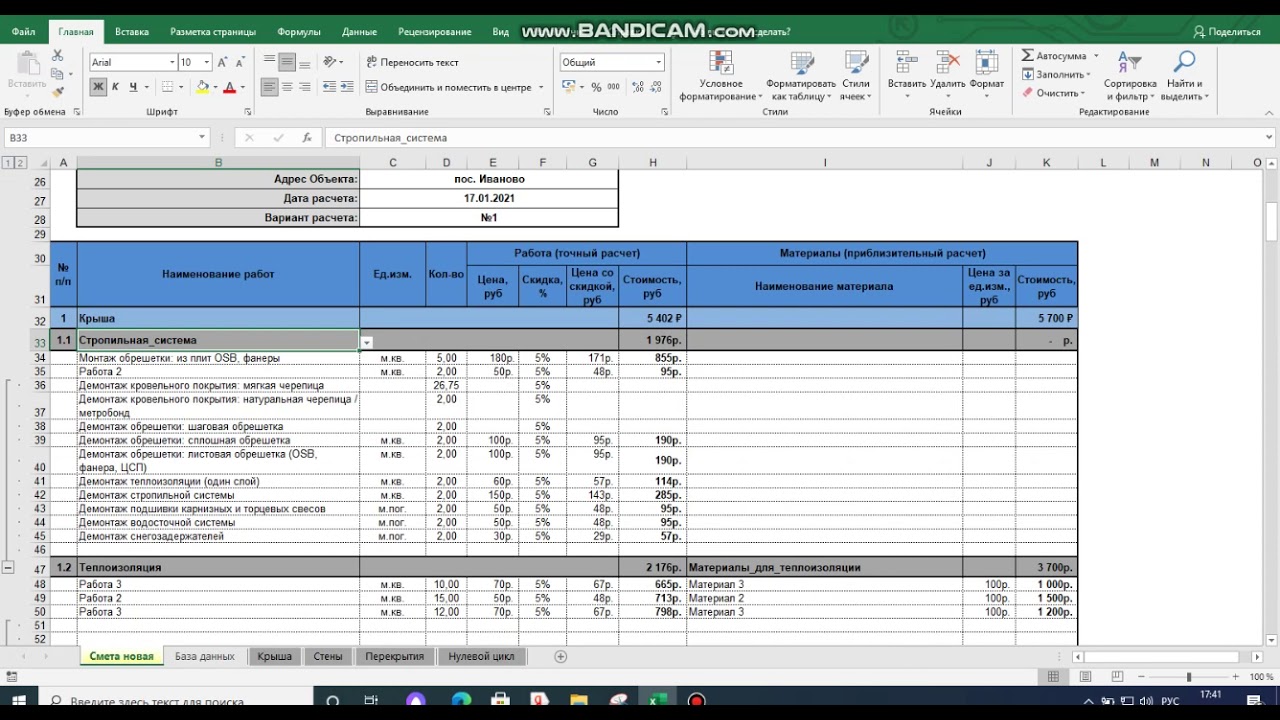The width and height of the screenshot is (1280, 720).
Task: Apply percent style with the % icon
Action: pos(596,87)
